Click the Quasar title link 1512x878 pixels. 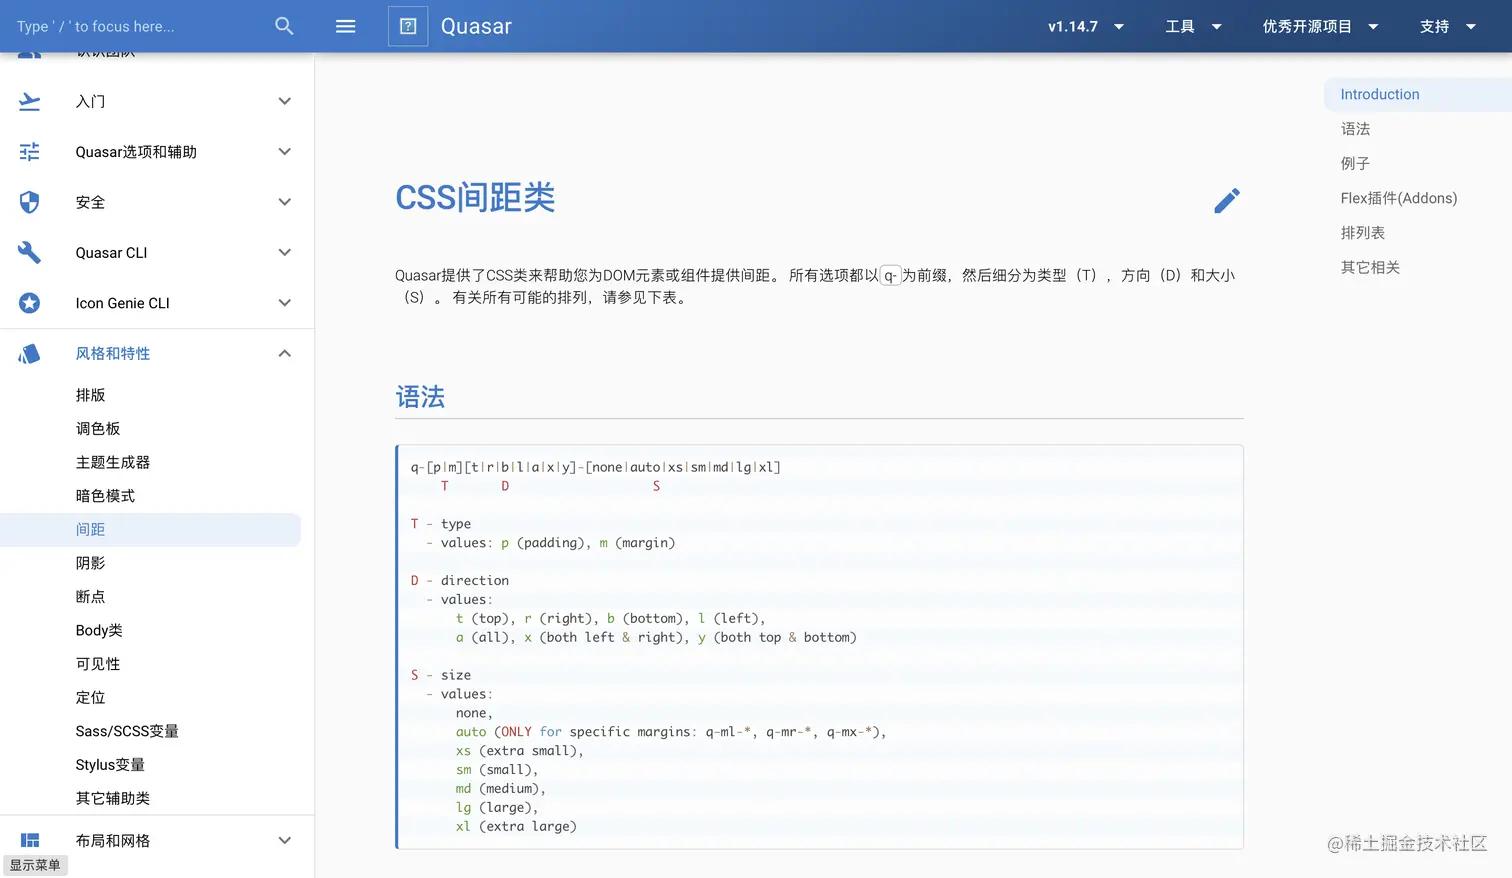476,26
